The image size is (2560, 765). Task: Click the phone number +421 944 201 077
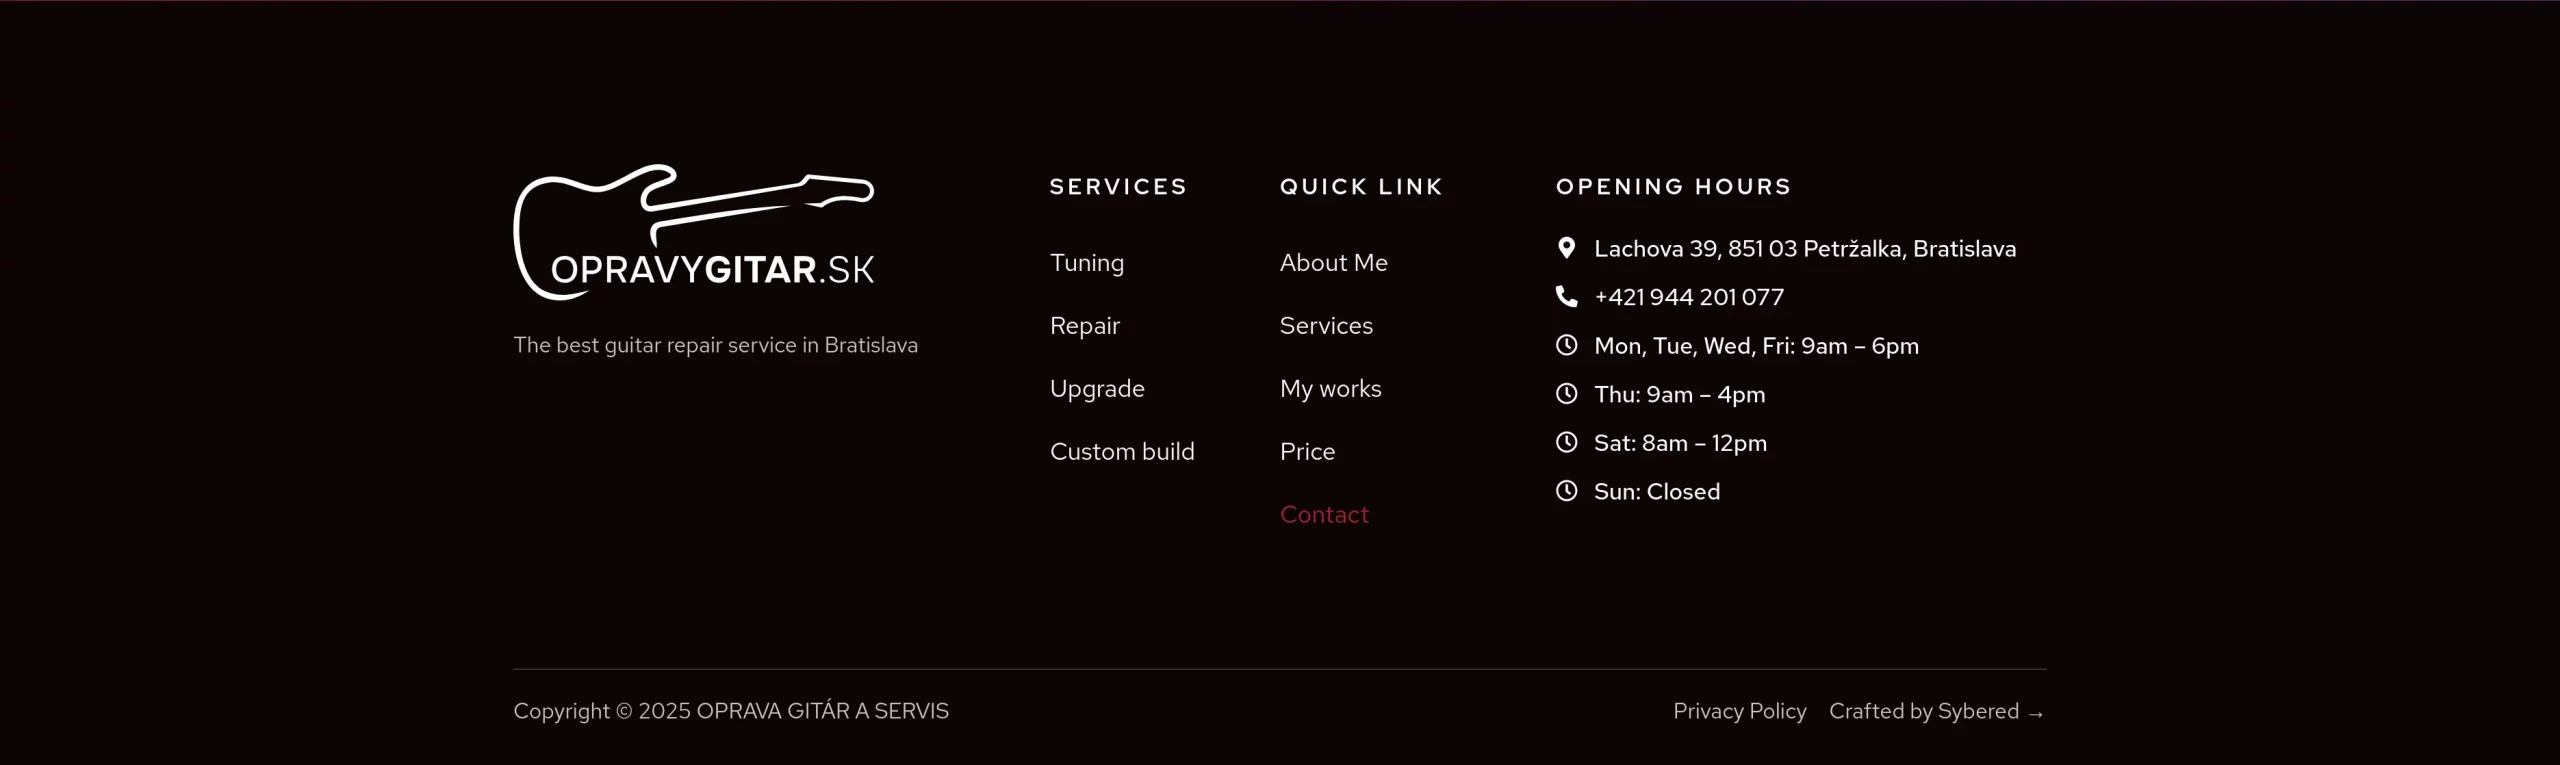[x=1688, y=297]
